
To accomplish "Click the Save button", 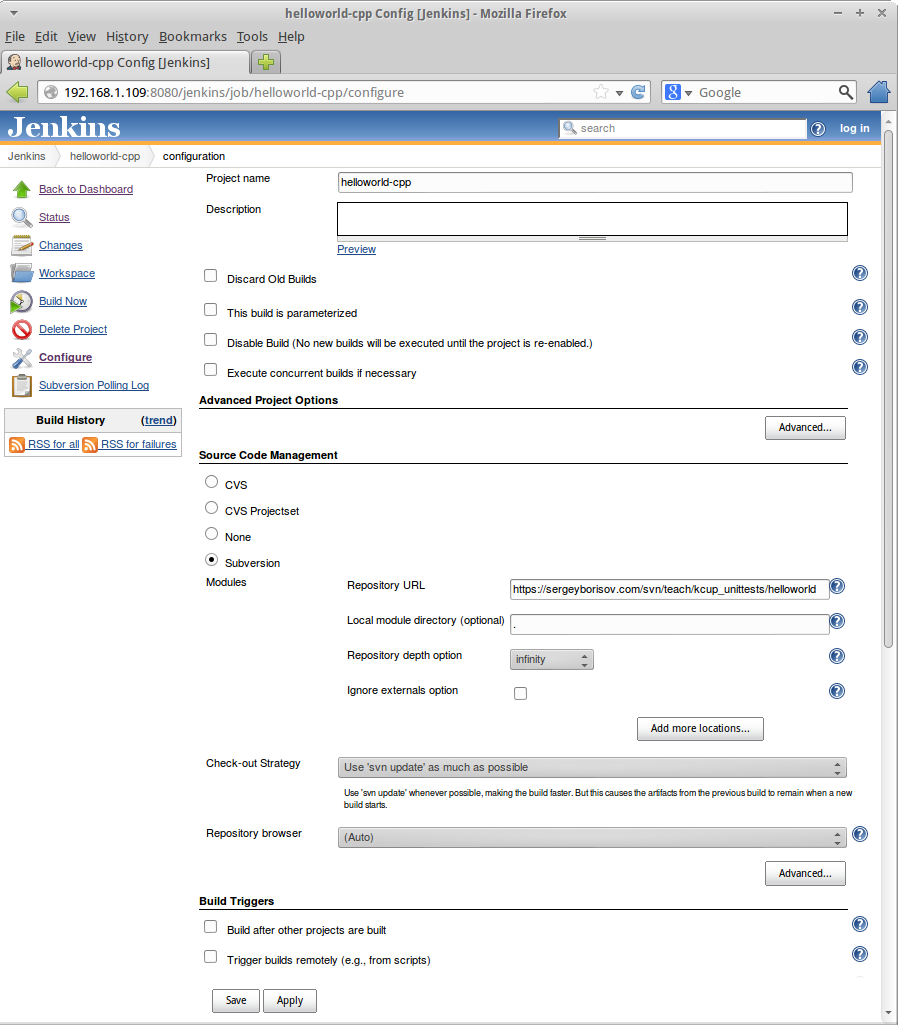I will pos(236,1001).
